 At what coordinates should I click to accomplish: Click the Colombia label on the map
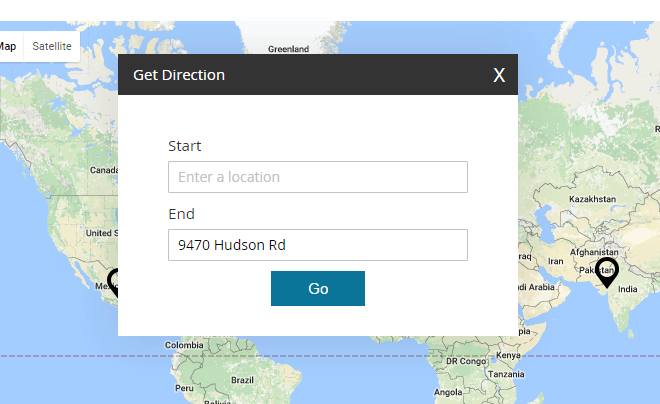point(184,345)
